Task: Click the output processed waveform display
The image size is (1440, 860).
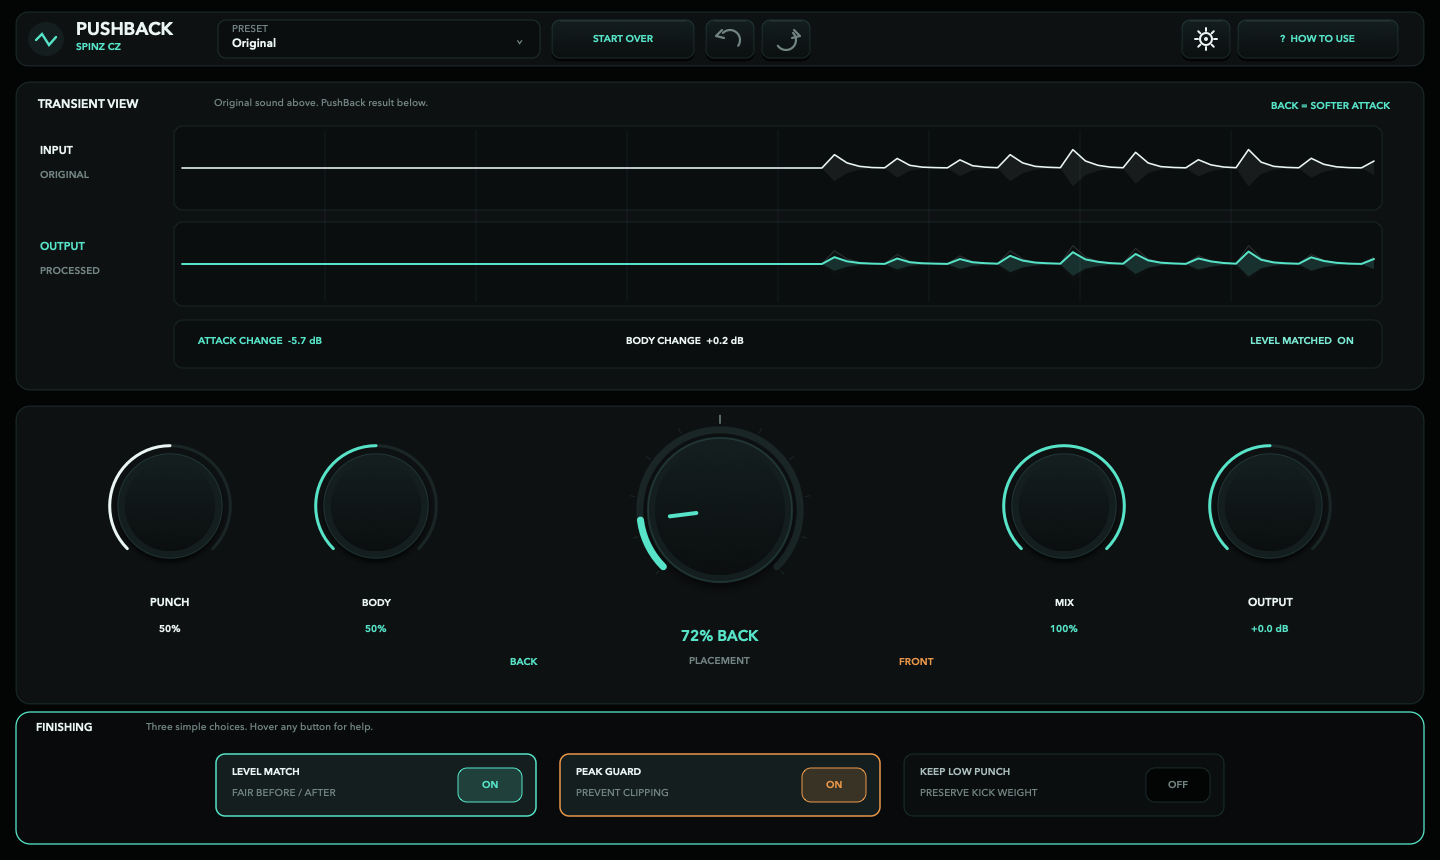Action: pyautogui.click(x=778, y=264)
